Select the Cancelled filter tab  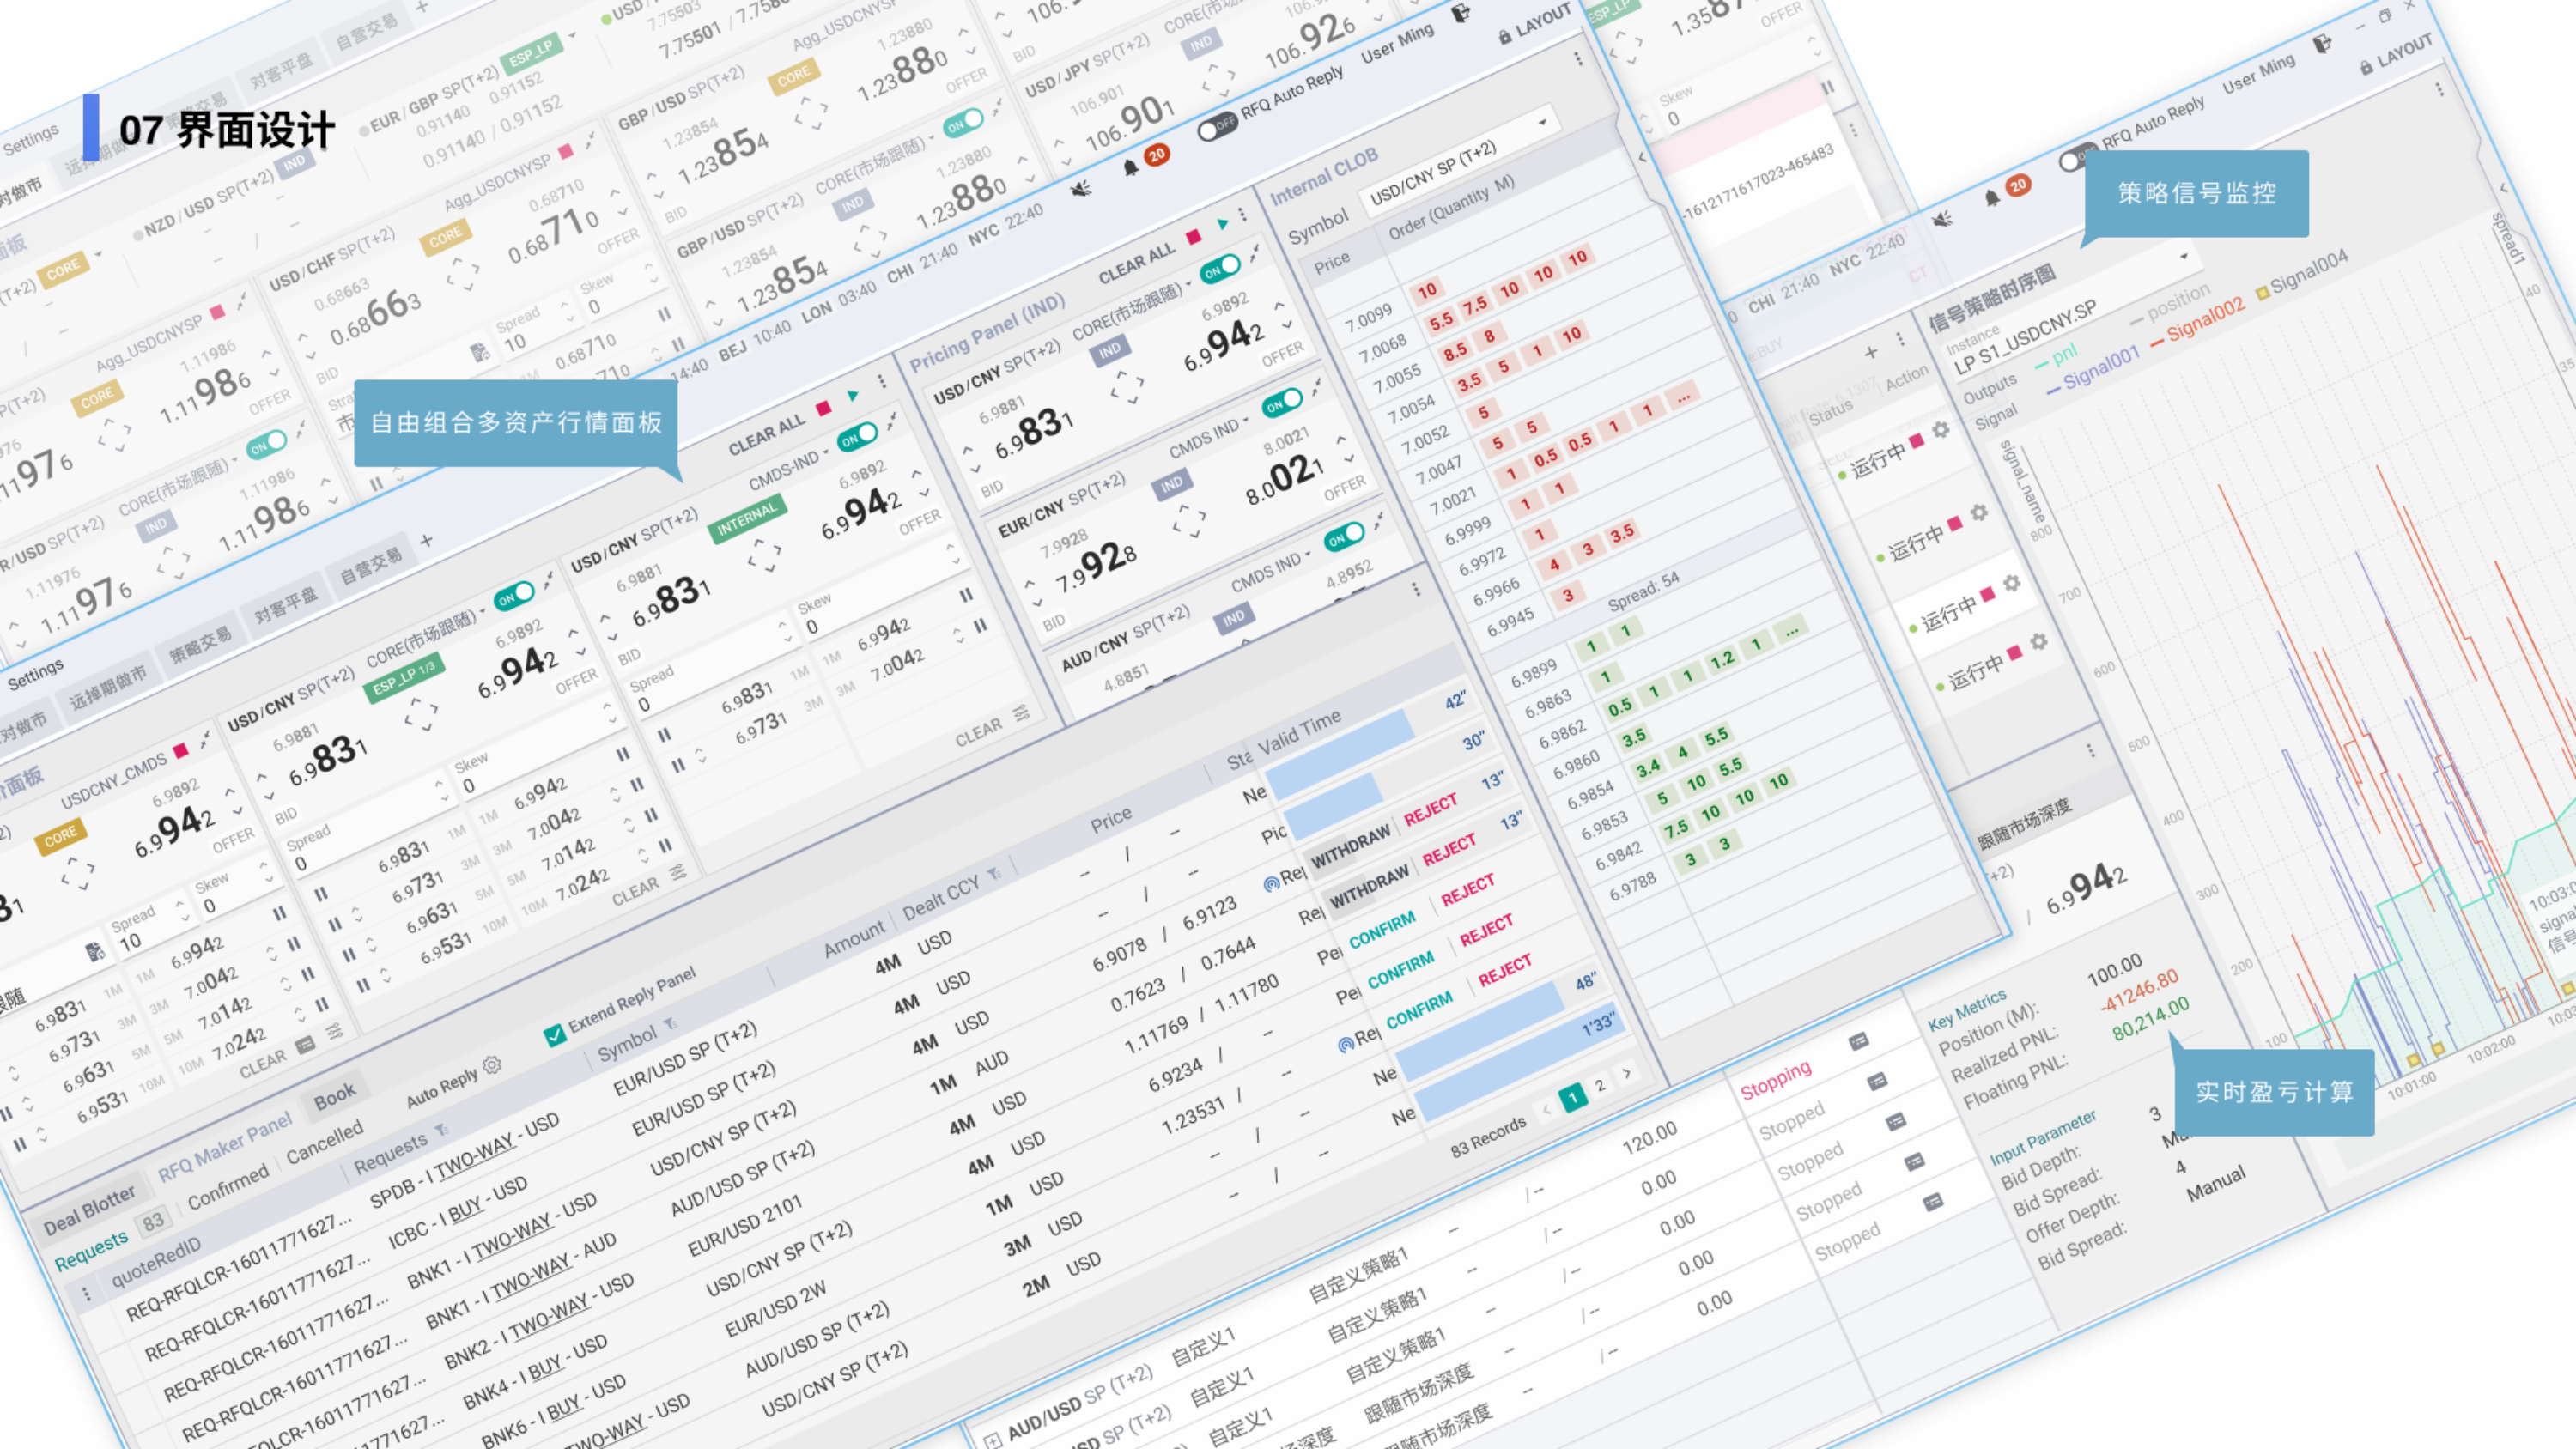pos(324,1142)
